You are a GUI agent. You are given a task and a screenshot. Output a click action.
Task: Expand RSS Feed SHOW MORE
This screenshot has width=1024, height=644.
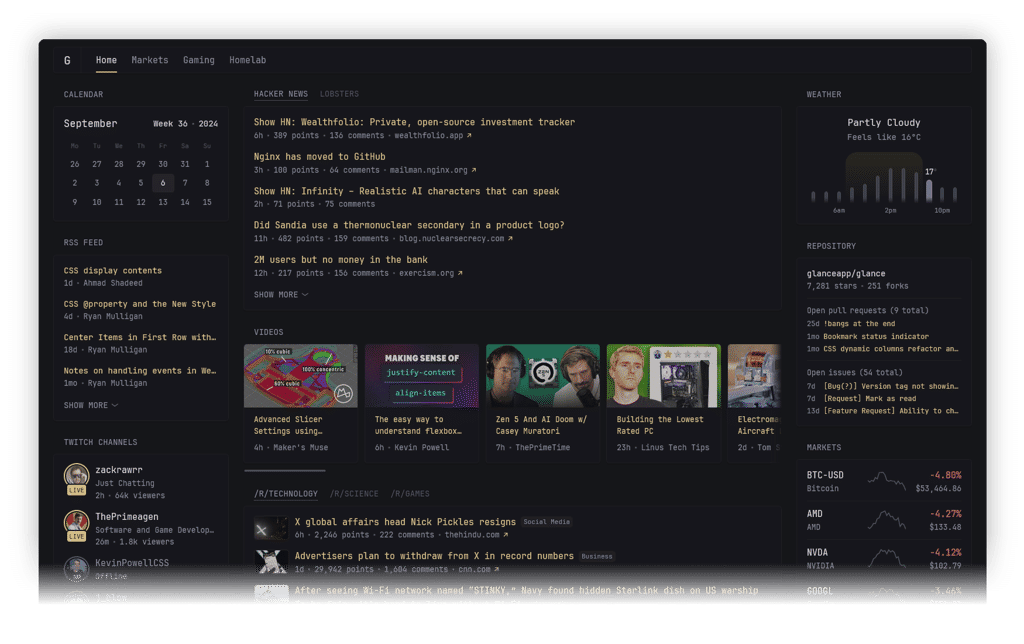(x=91, y=406)
